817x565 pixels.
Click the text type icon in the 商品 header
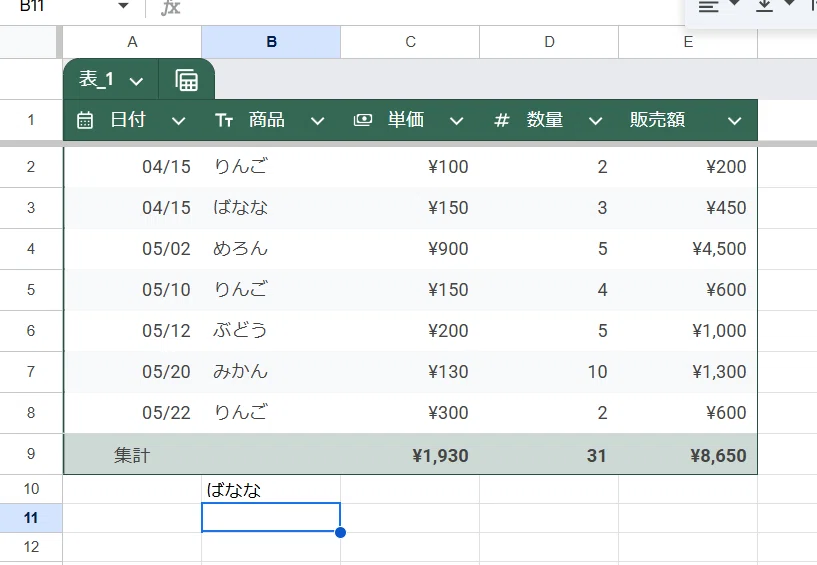point(224,120)
